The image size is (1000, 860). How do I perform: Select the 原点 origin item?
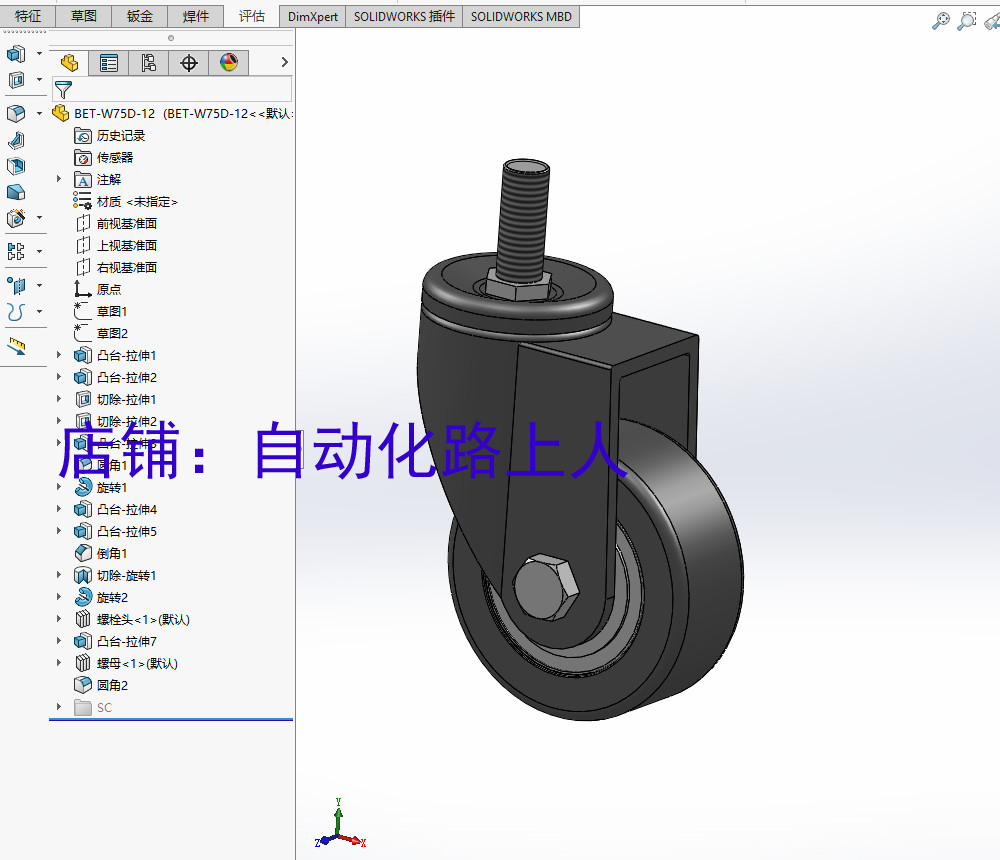108,289
